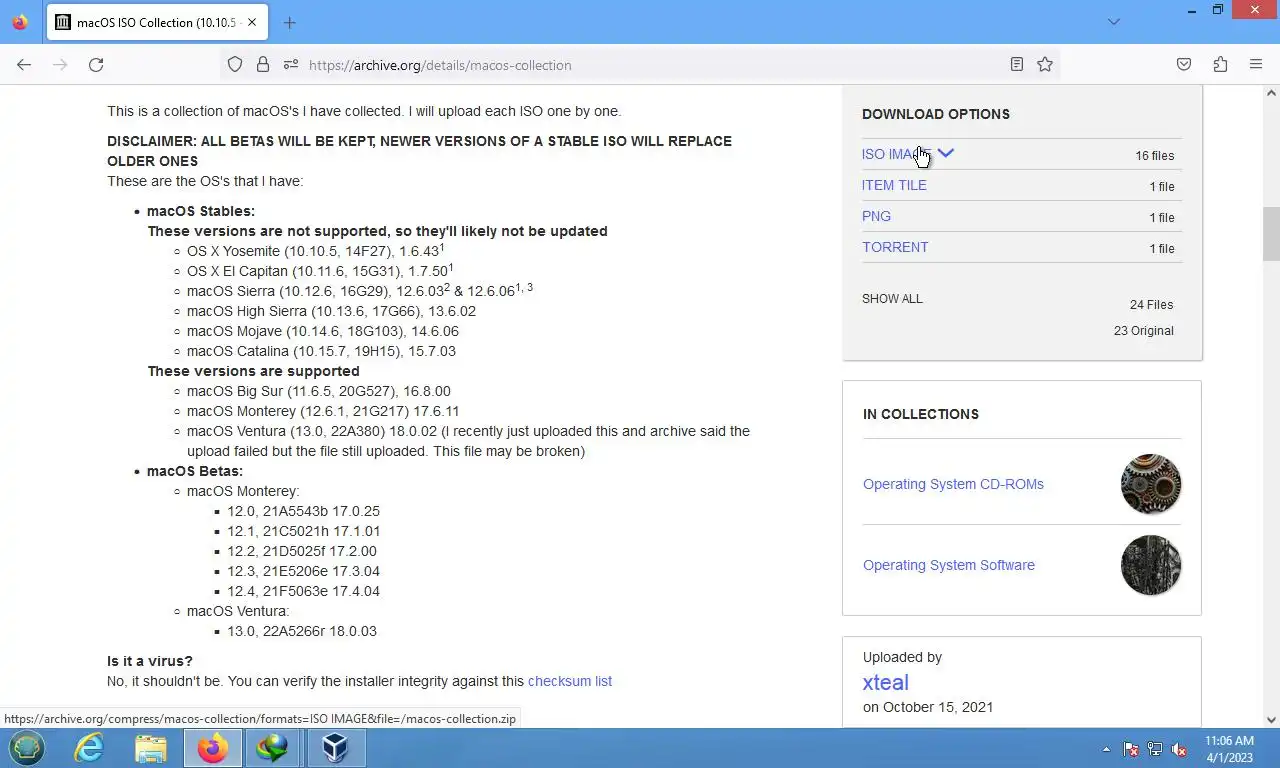Download the TORRENT file
Viewport: 1280px width, 768px height.
coord(895,247)
